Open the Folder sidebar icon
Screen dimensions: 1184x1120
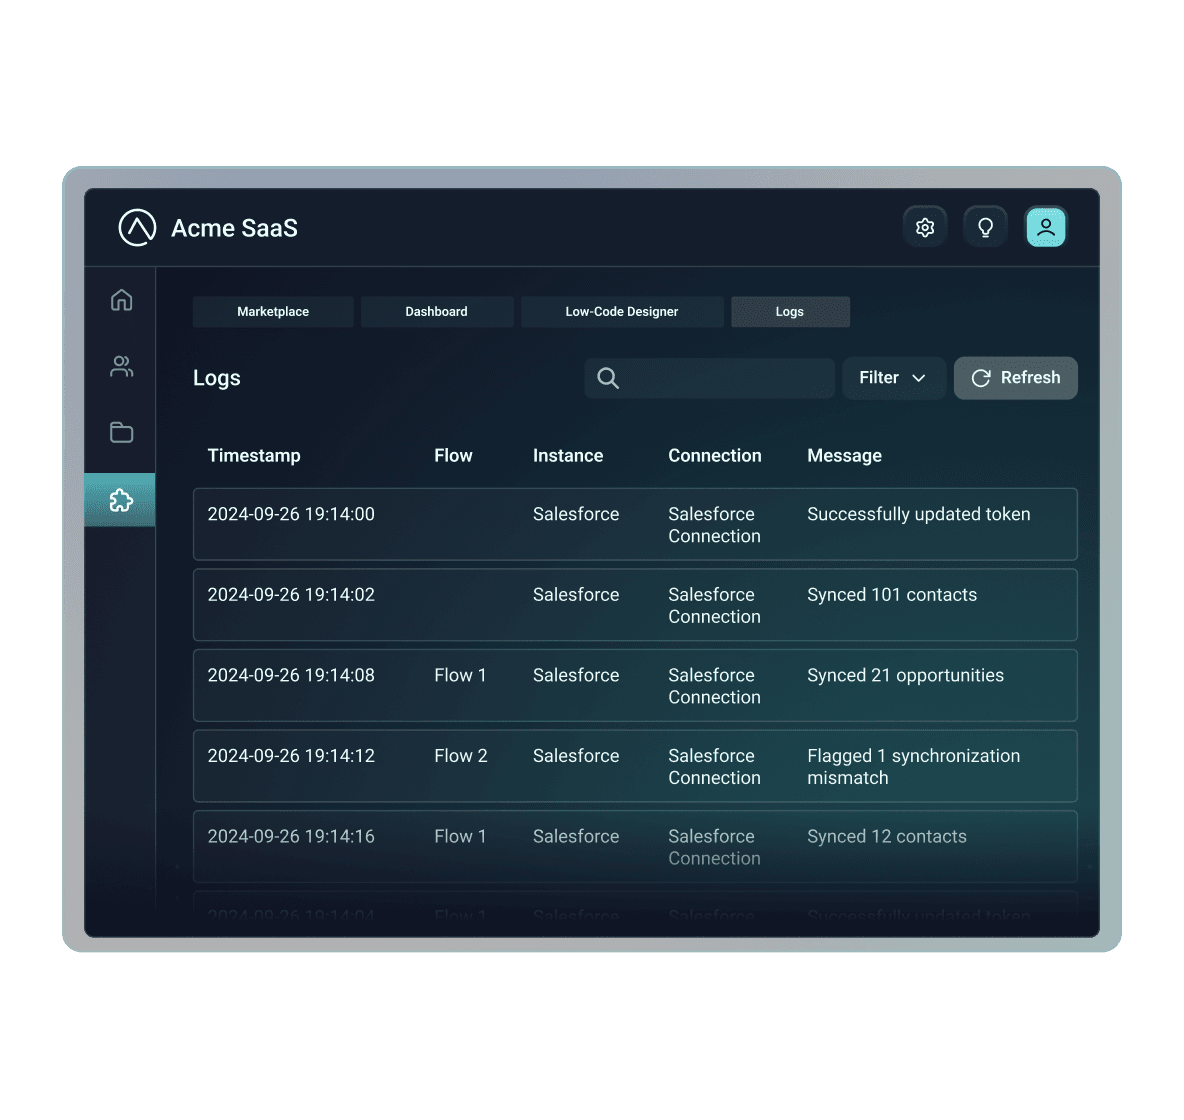point(122,432)
